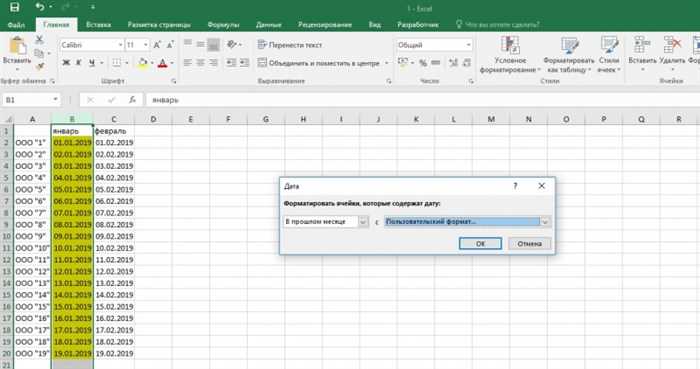Viewport: 700px width, 369px height.
Task: Click the red font color button
Action: (162, 63)
